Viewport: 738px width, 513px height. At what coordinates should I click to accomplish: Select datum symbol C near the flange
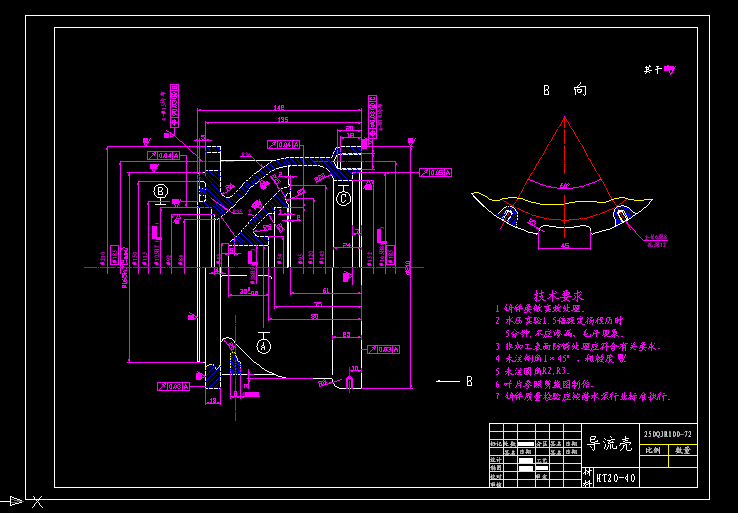(343, 198)
